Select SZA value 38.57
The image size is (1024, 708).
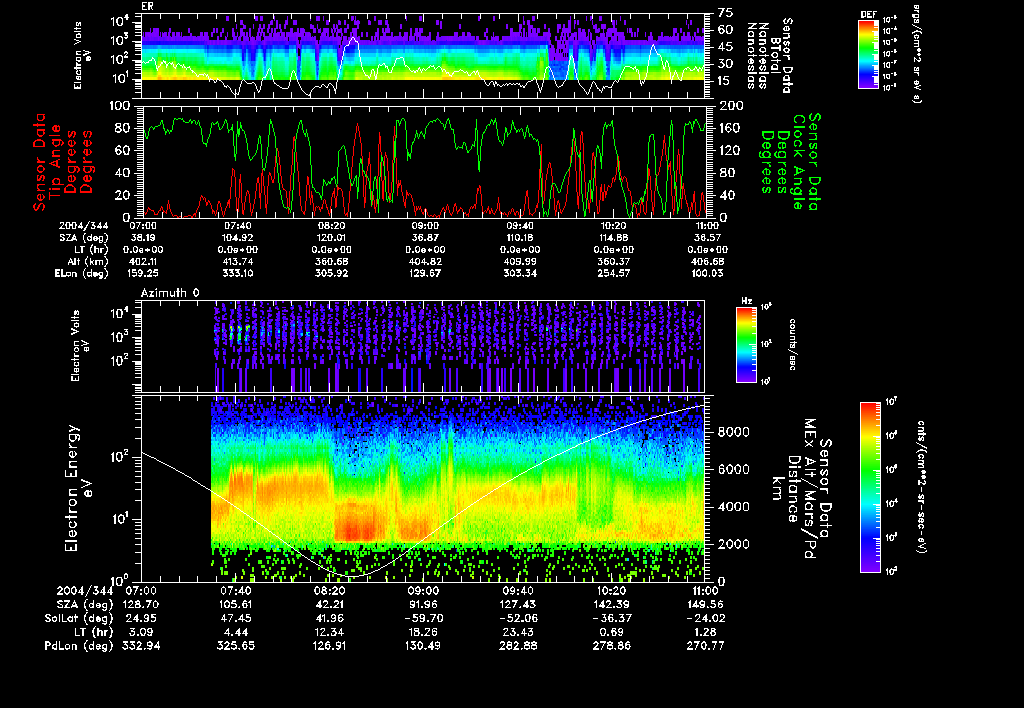click(x=707, y=238)
